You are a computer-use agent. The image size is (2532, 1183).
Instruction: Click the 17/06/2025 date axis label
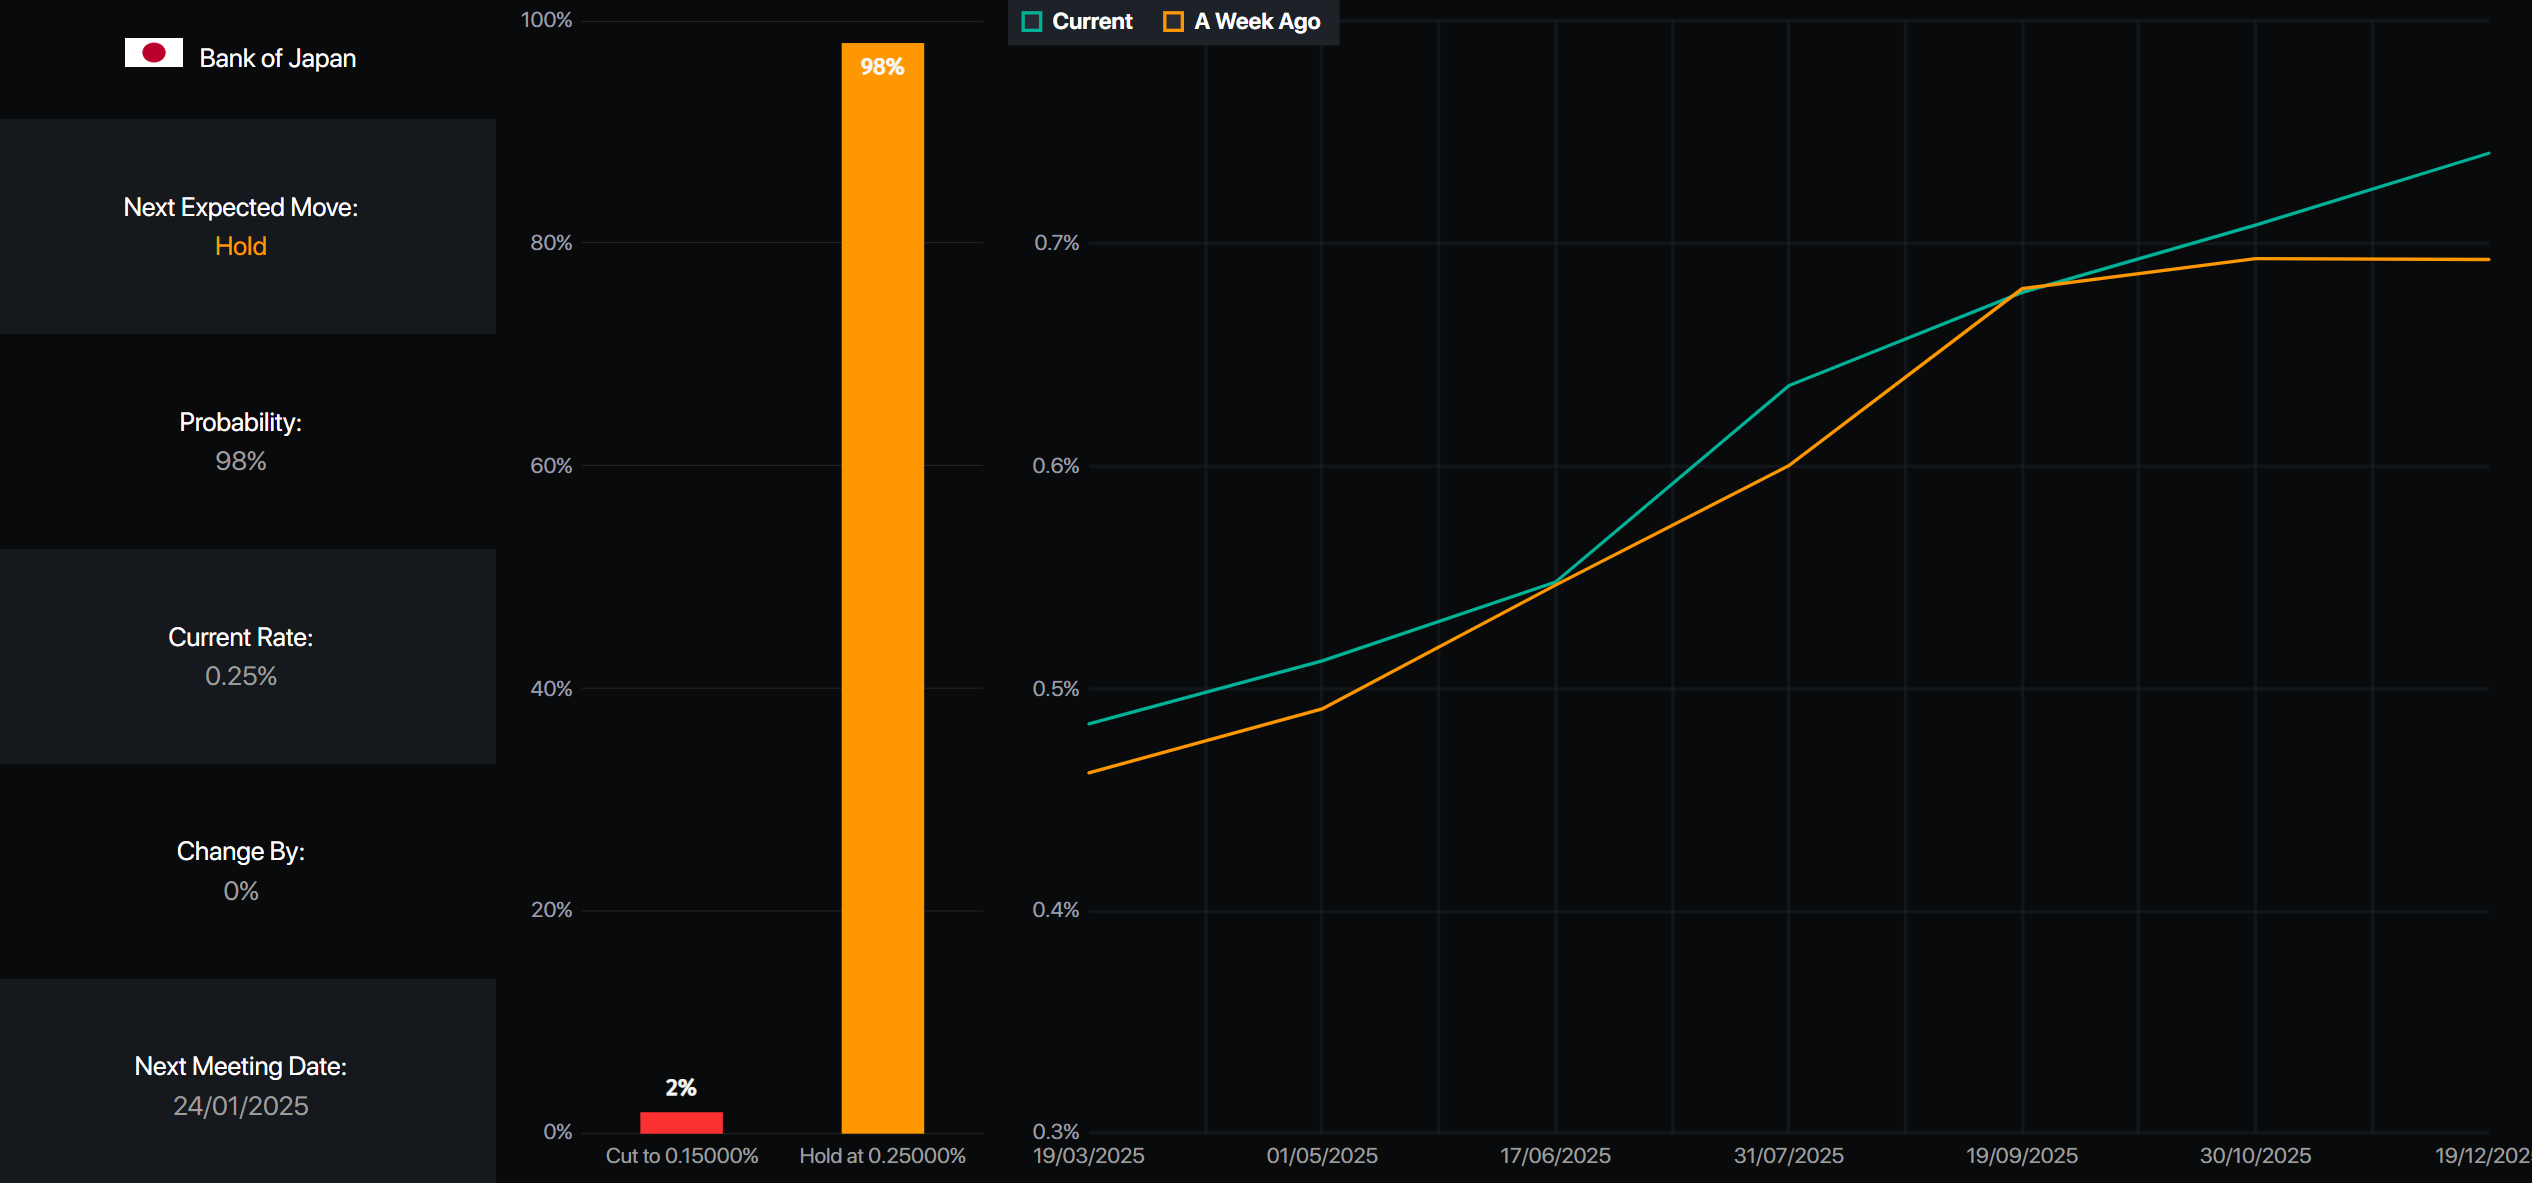pos(1555,1156)
